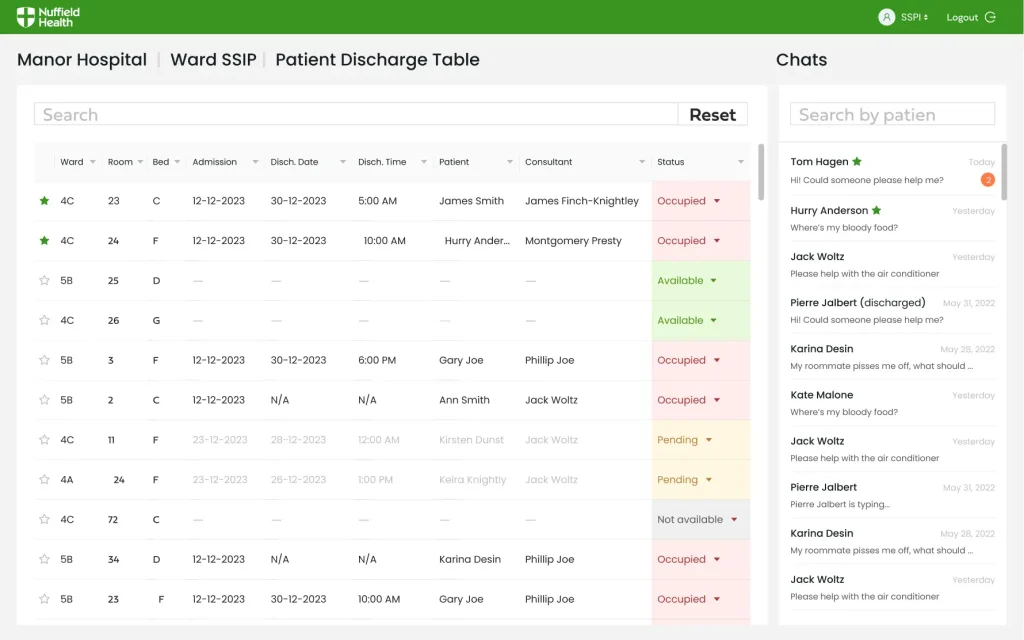Expand the Not available status dropdown
1024x640 pixels.
pos(734,520)
